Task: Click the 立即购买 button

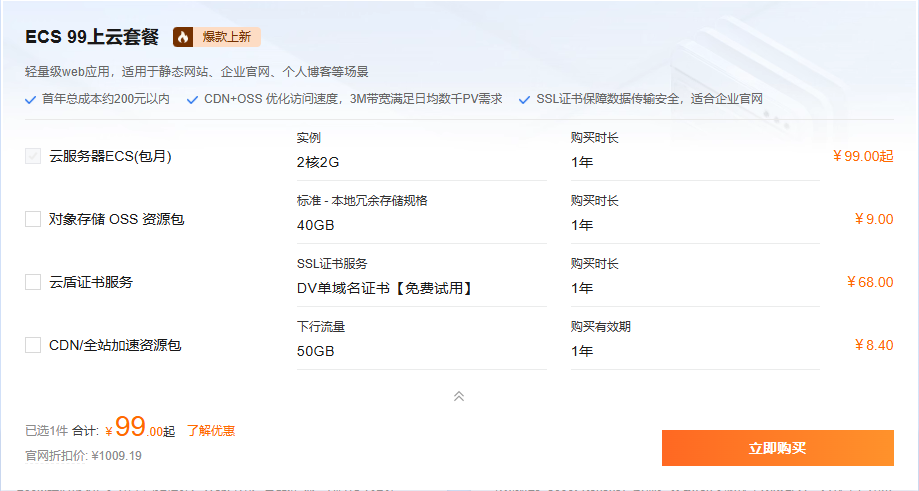Action: coord(777,448)
